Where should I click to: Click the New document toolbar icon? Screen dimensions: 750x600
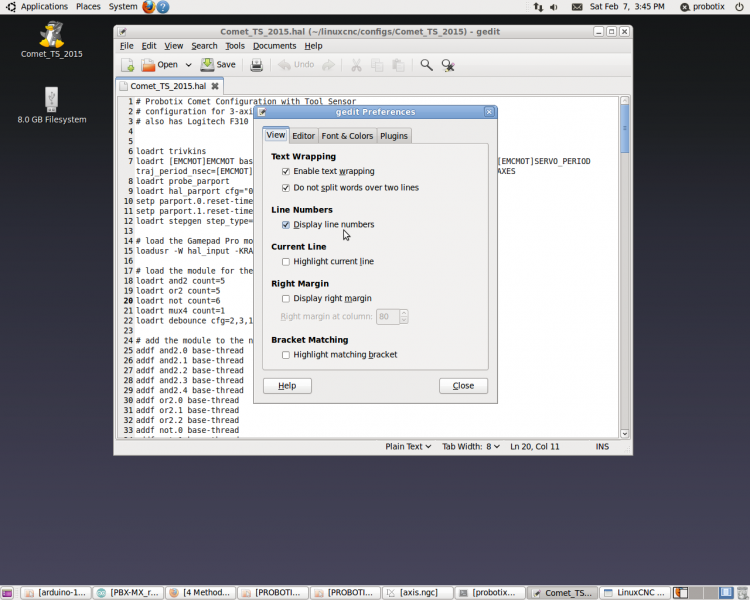coord(128,65)
